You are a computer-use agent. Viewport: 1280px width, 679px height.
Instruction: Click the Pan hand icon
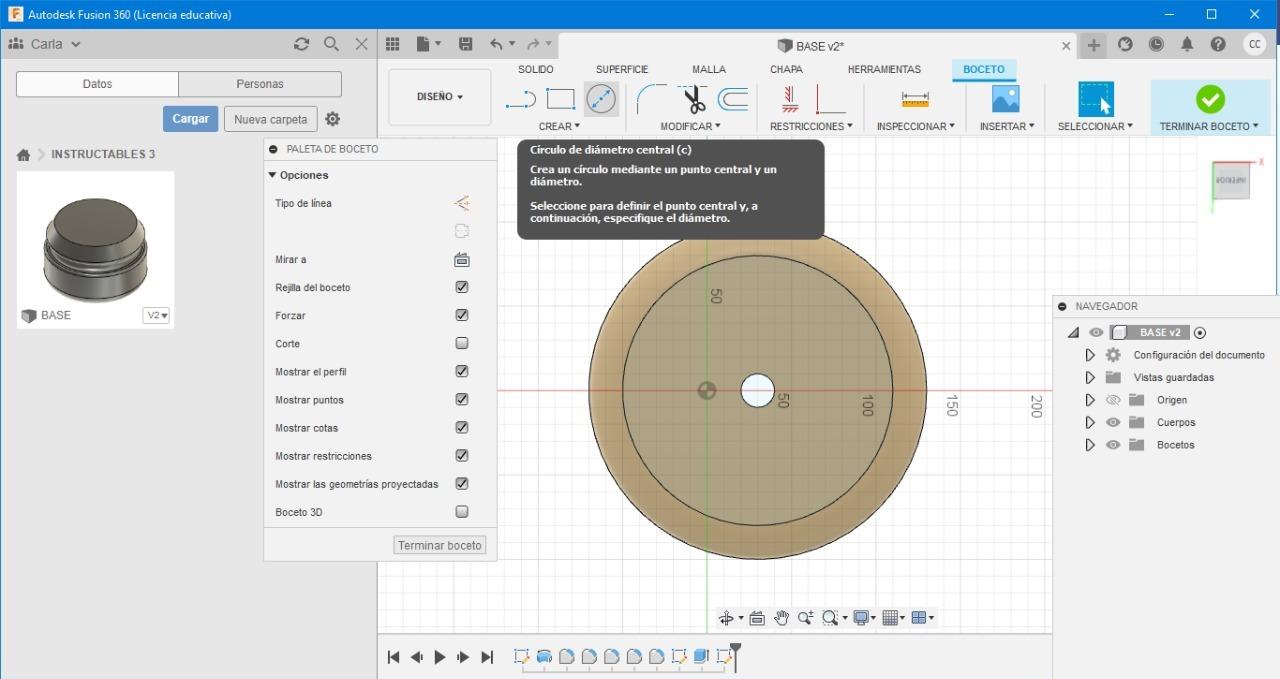coord(781,618)
